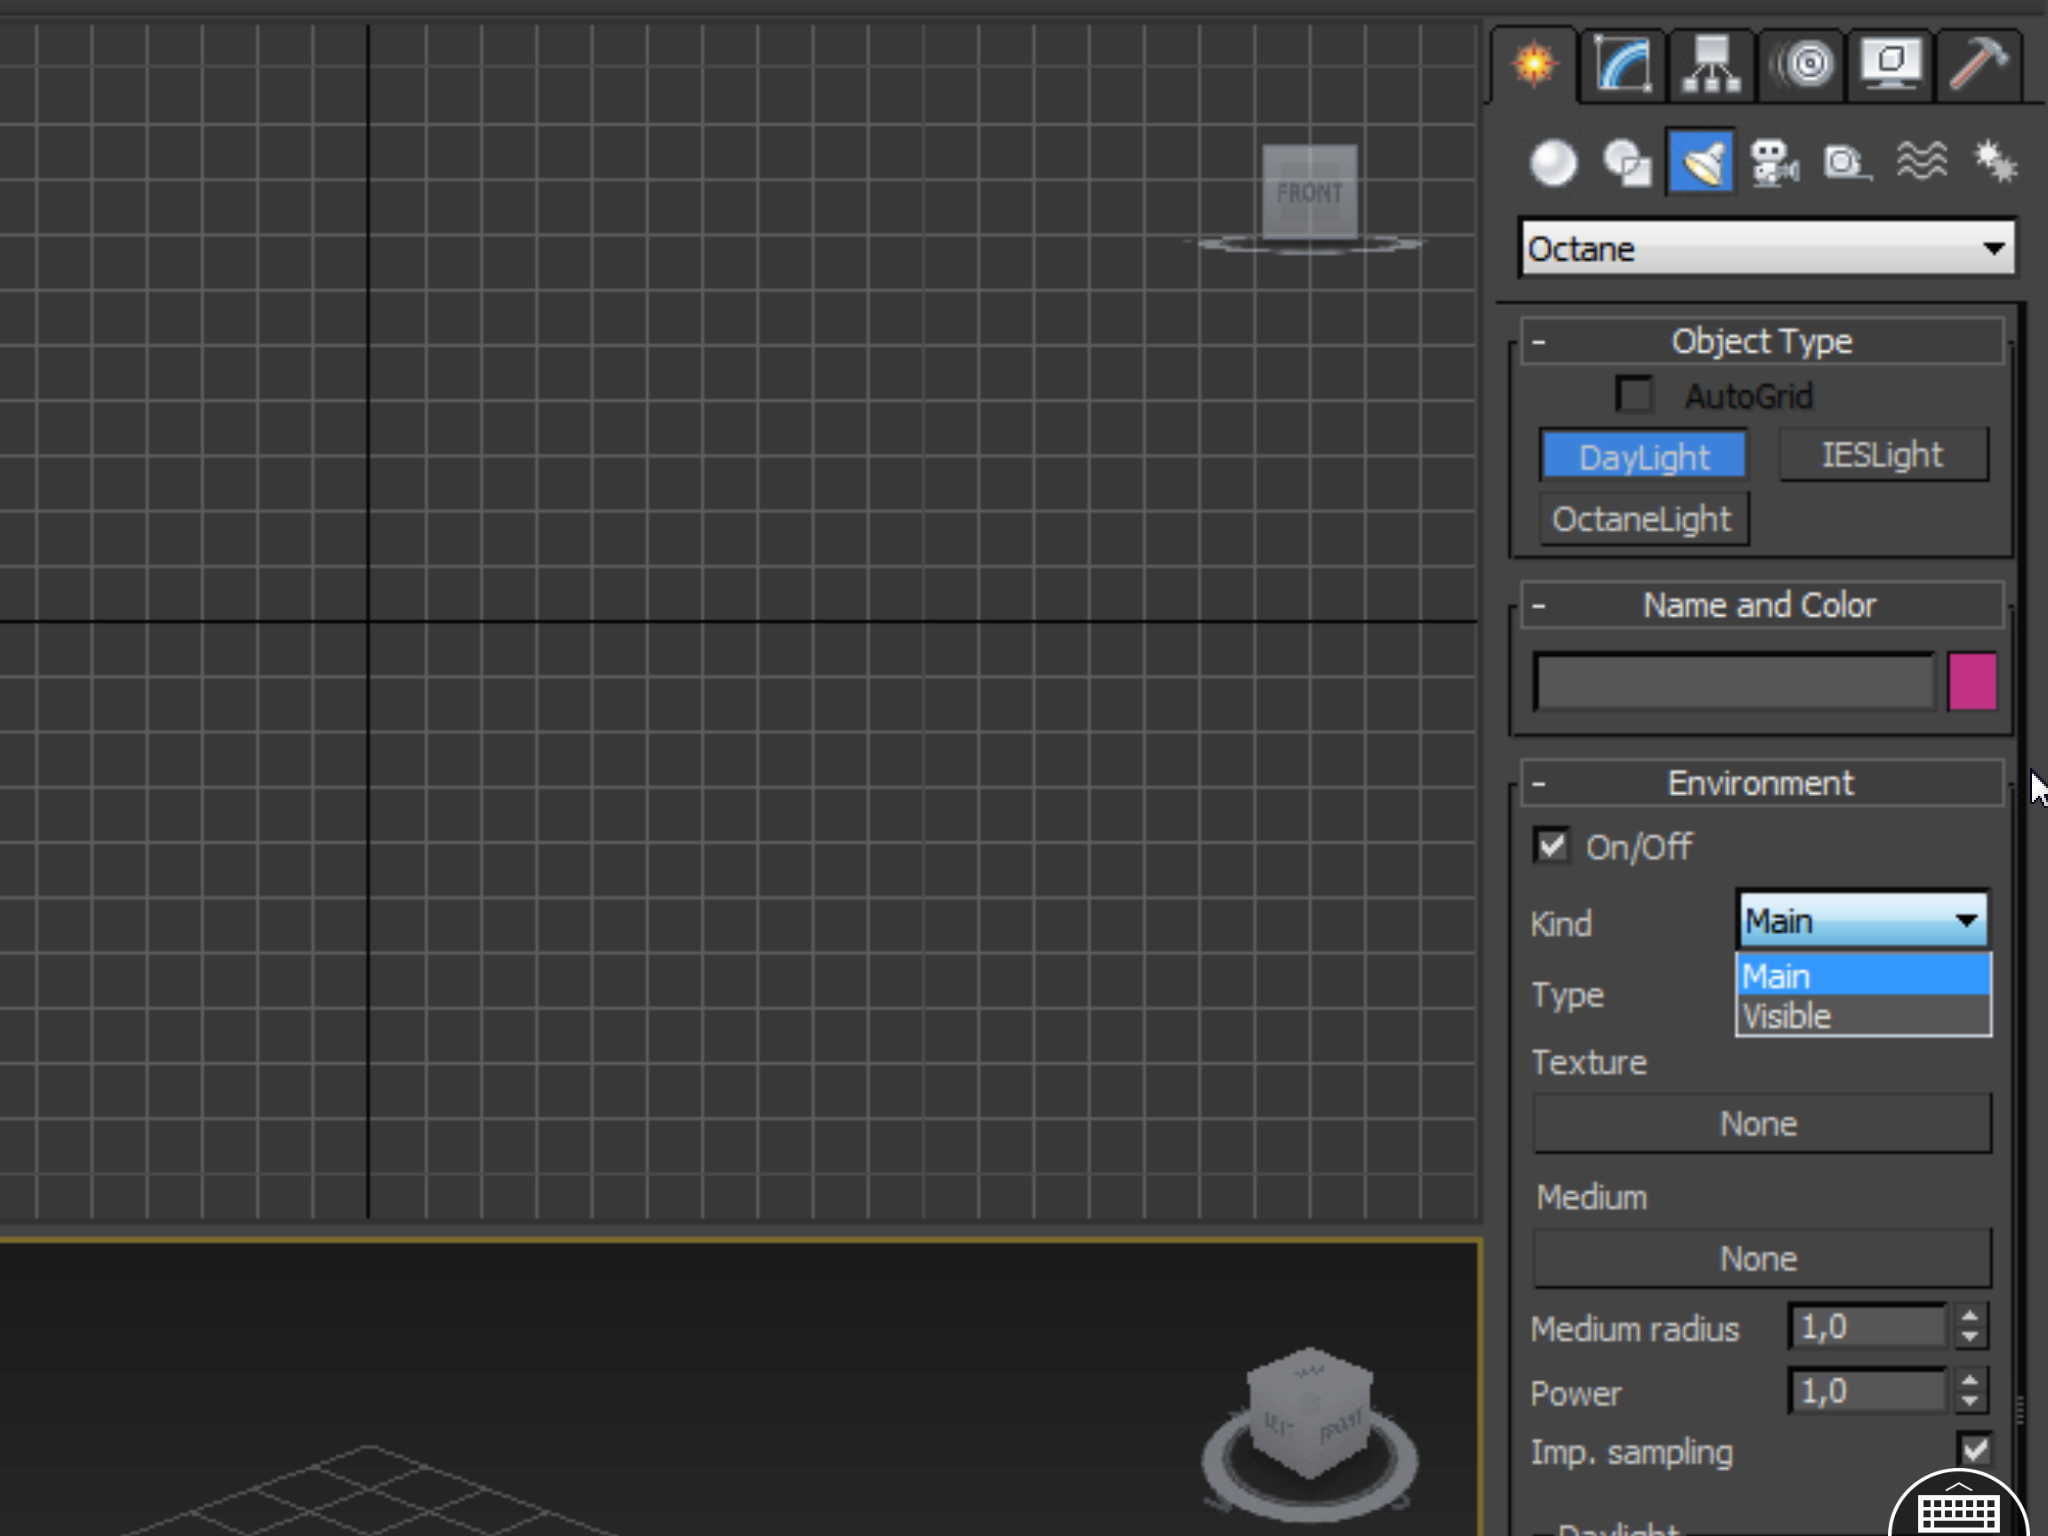Open the Octane light category dropdown

tap(1767, 248)
